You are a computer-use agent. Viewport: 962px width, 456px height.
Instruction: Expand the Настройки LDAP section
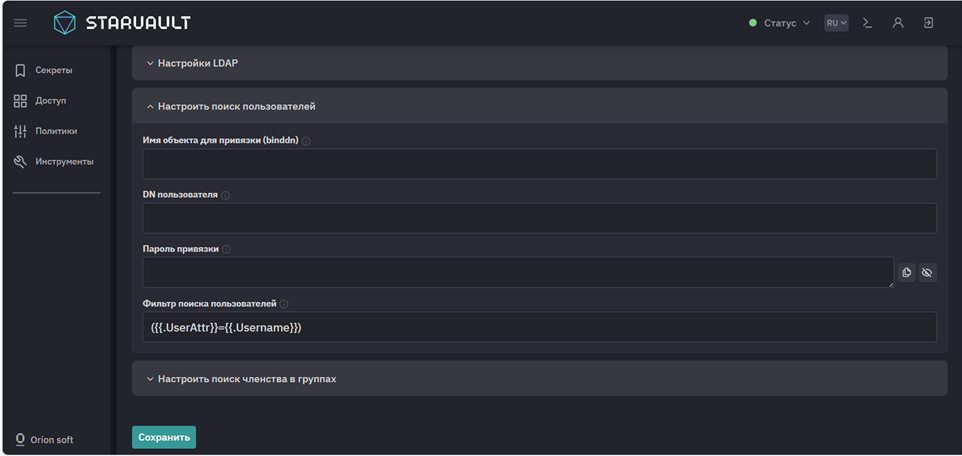(197, 63)
